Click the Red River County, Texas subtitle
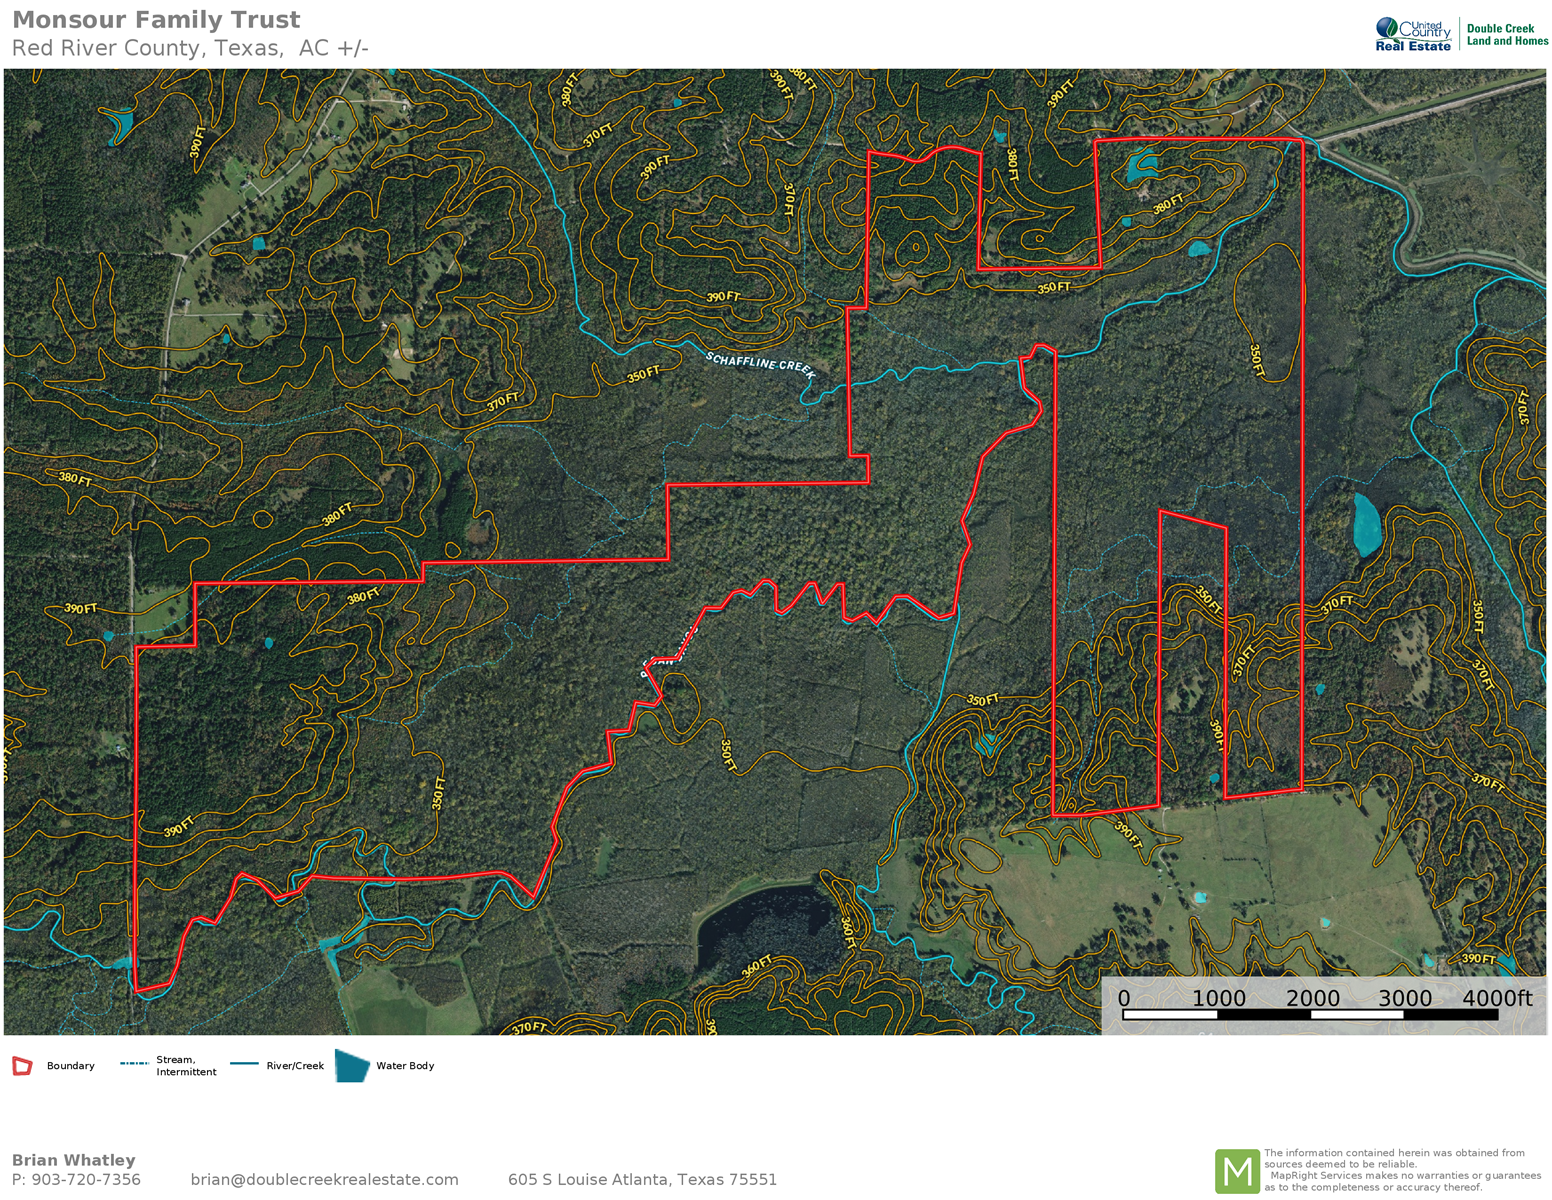Viewport: 1552px width, 1200px height. (190, 48)
